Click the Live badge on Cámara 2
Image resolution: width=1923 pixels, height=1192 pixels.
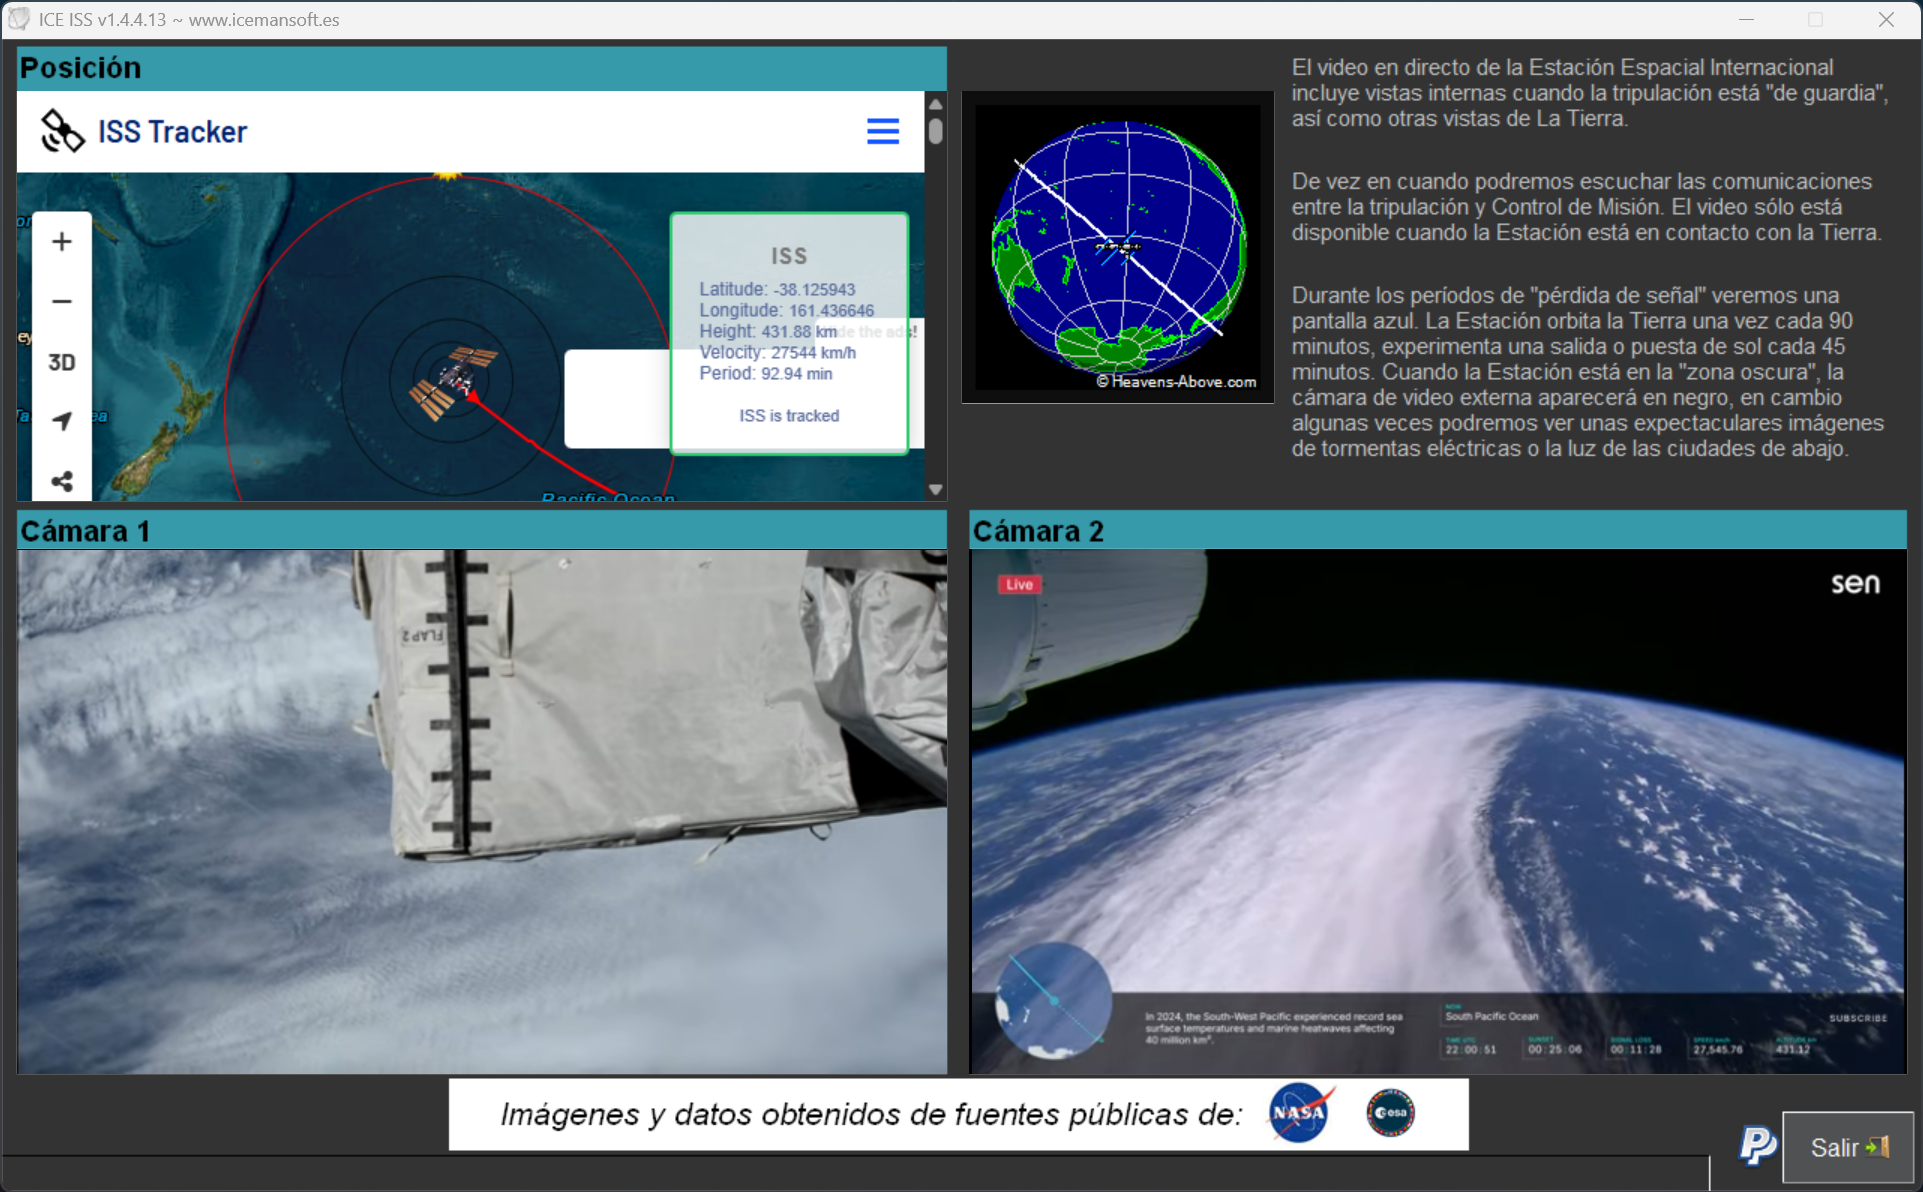(x=1019, y=584)
